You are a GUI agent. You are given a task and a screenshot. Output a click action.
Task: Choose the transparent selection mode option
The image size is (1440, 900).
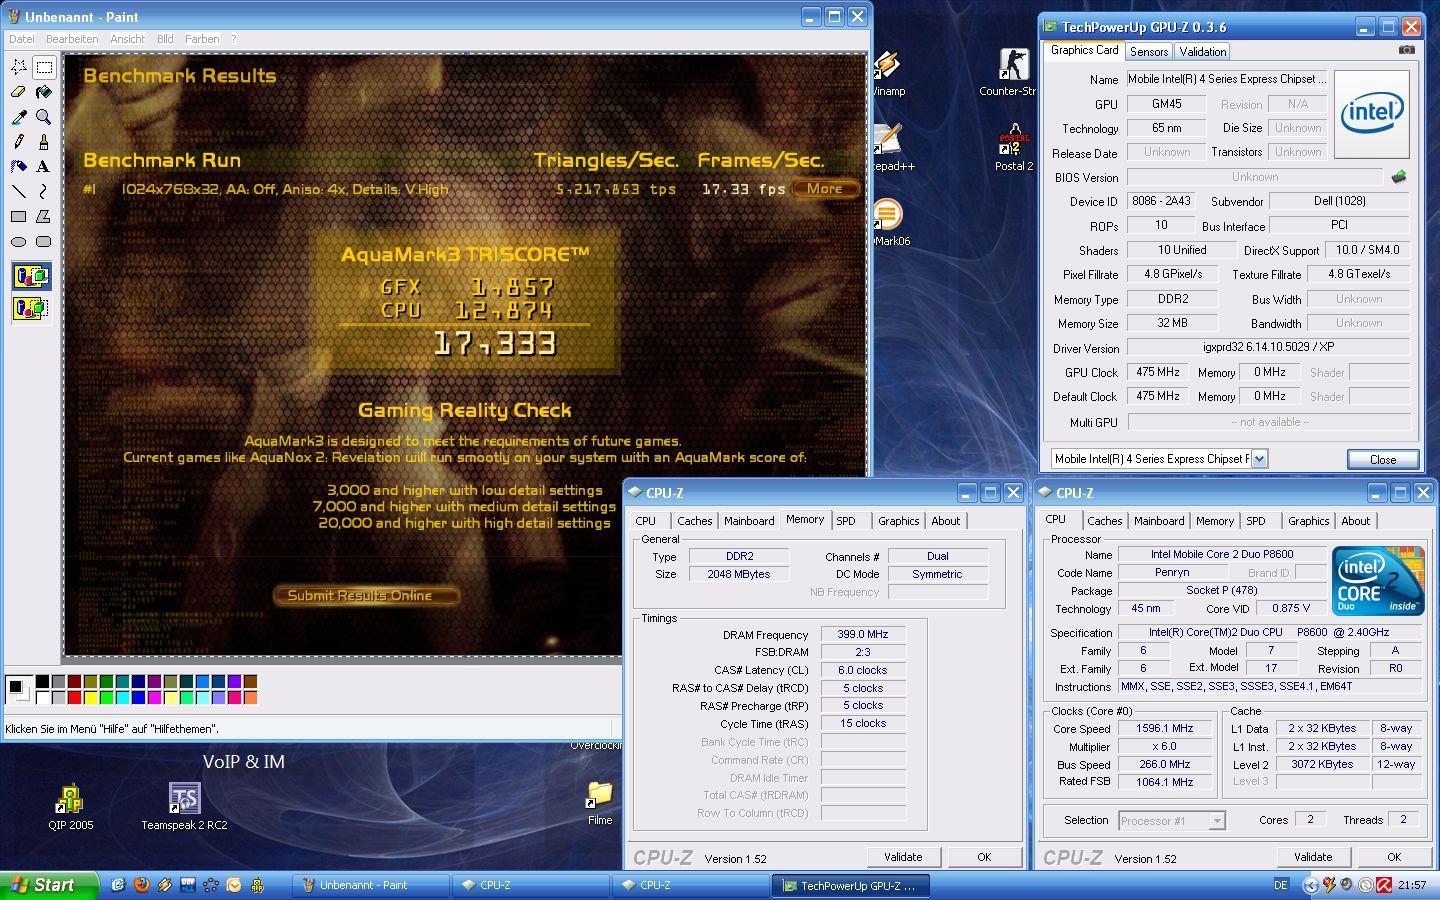tap(31, 308)
